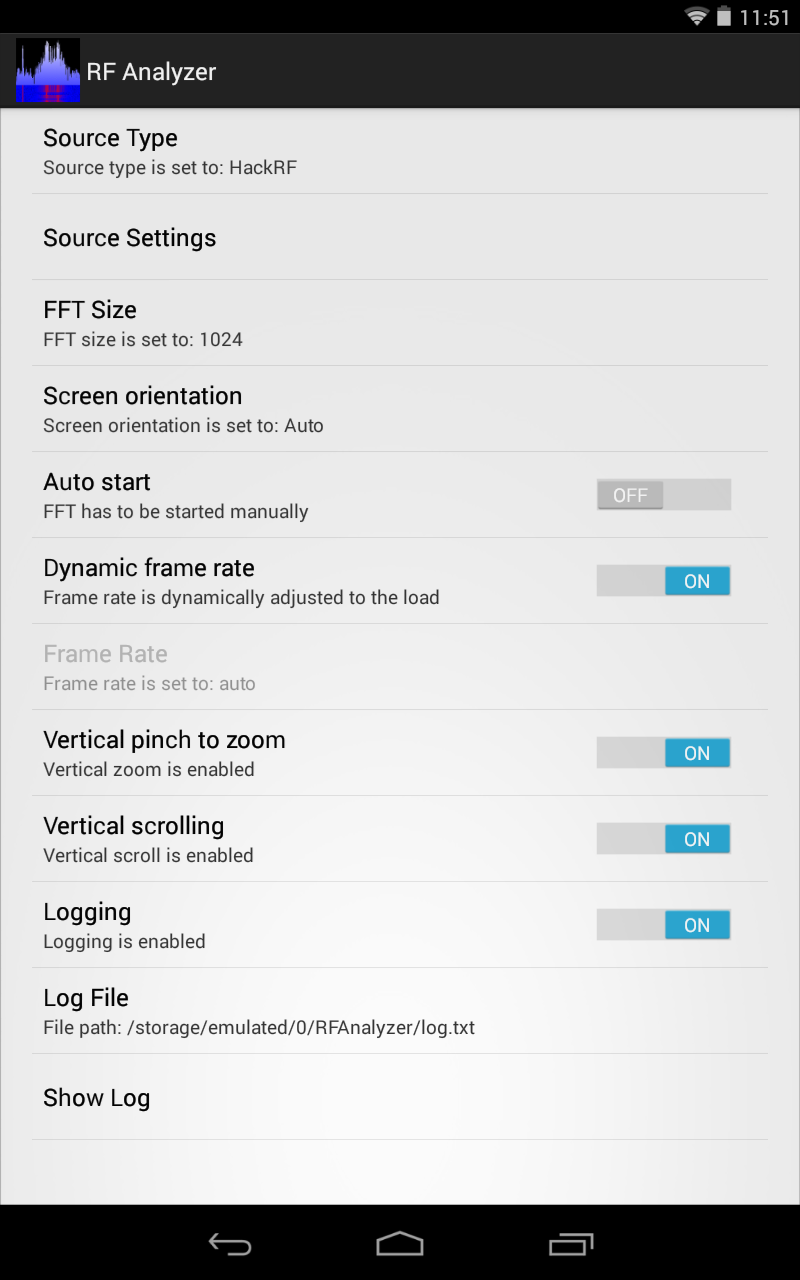The width and height of the screenshot is (800, 1280).
Task: Disable Vertical scrolling
Action: point(663,838)
